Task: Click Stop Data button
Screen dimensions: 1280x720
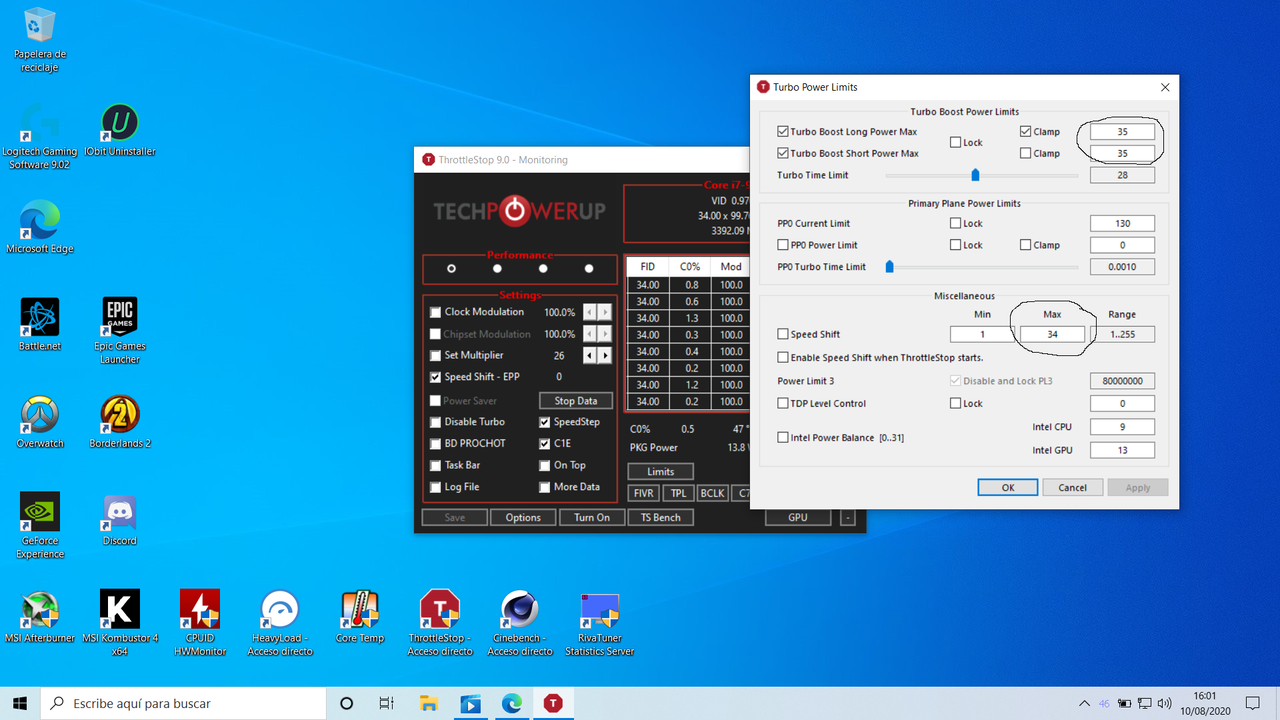Action: 576,400
